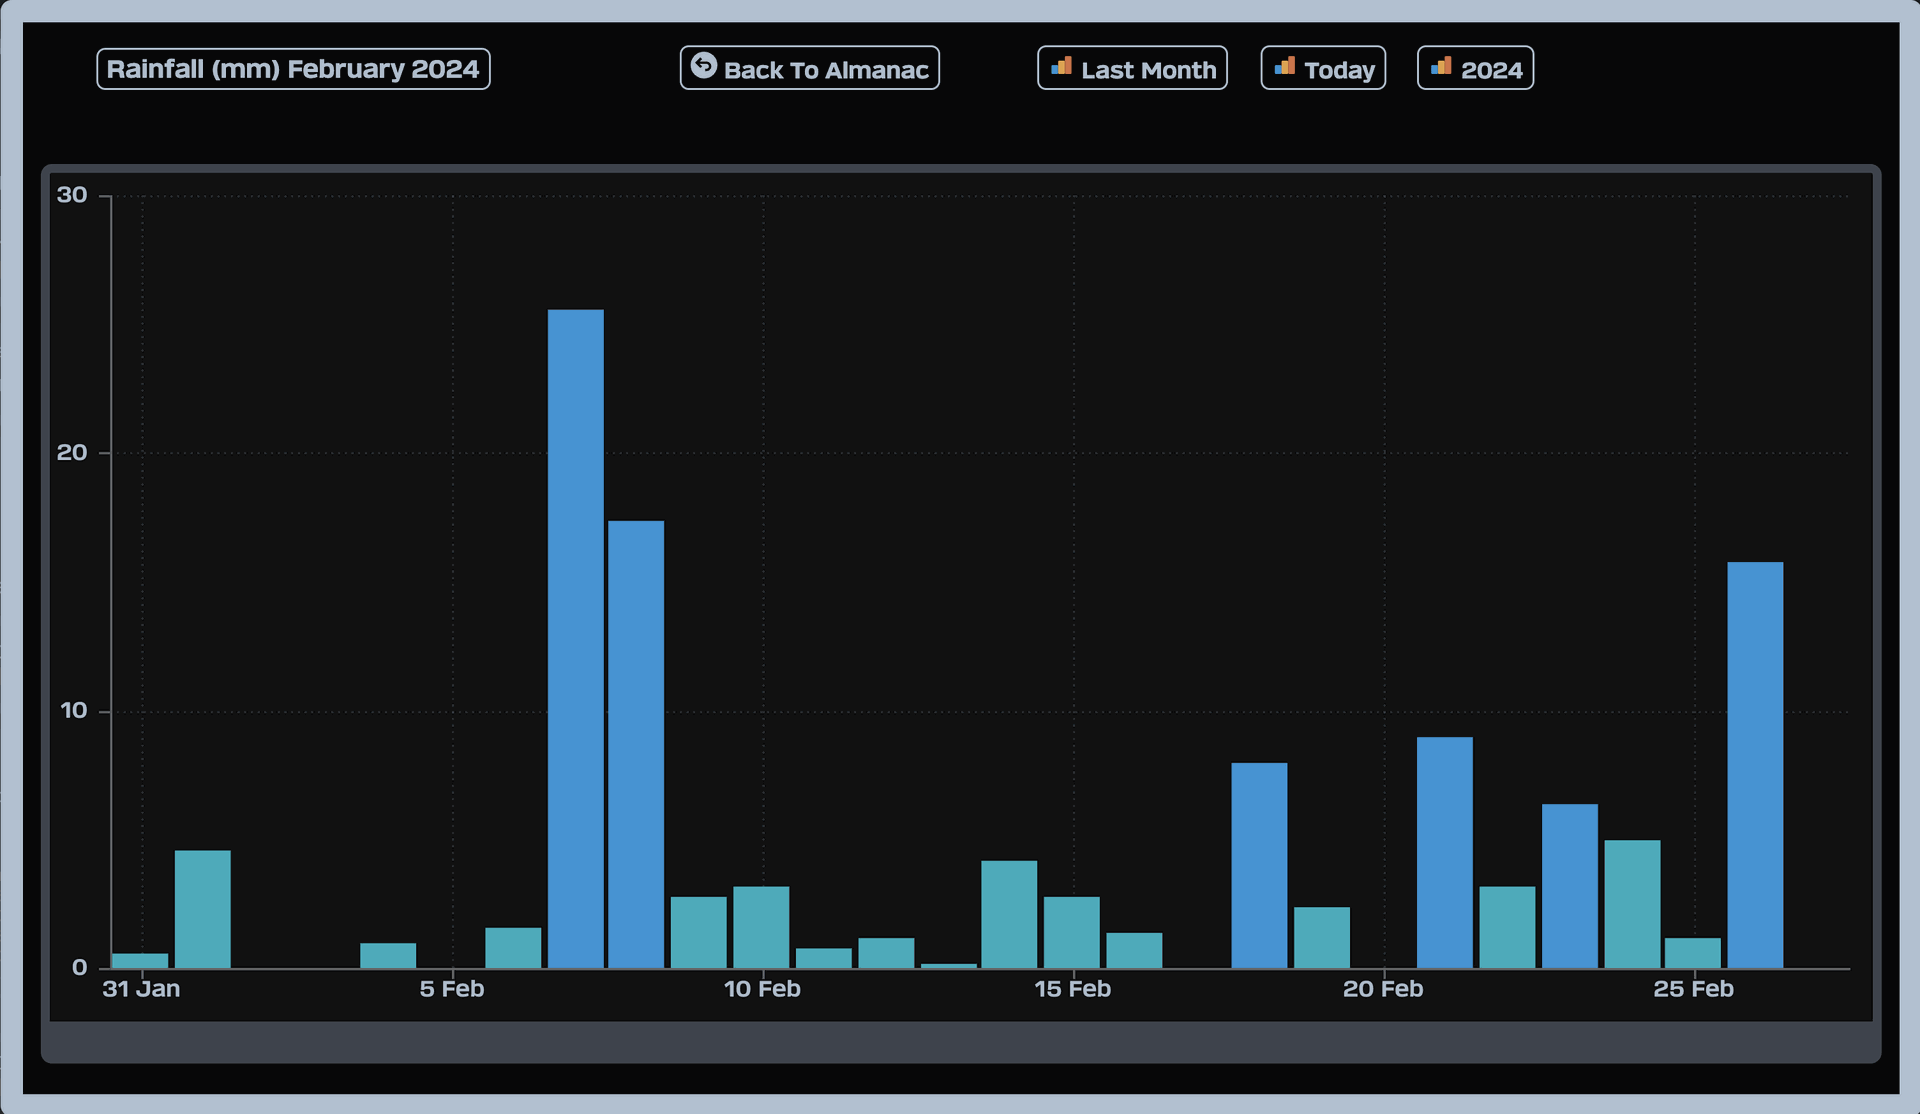The height and width of the screenshot is (1114, 1920).
Task: Click the 20 y-axis label
Action: point(72,453)
